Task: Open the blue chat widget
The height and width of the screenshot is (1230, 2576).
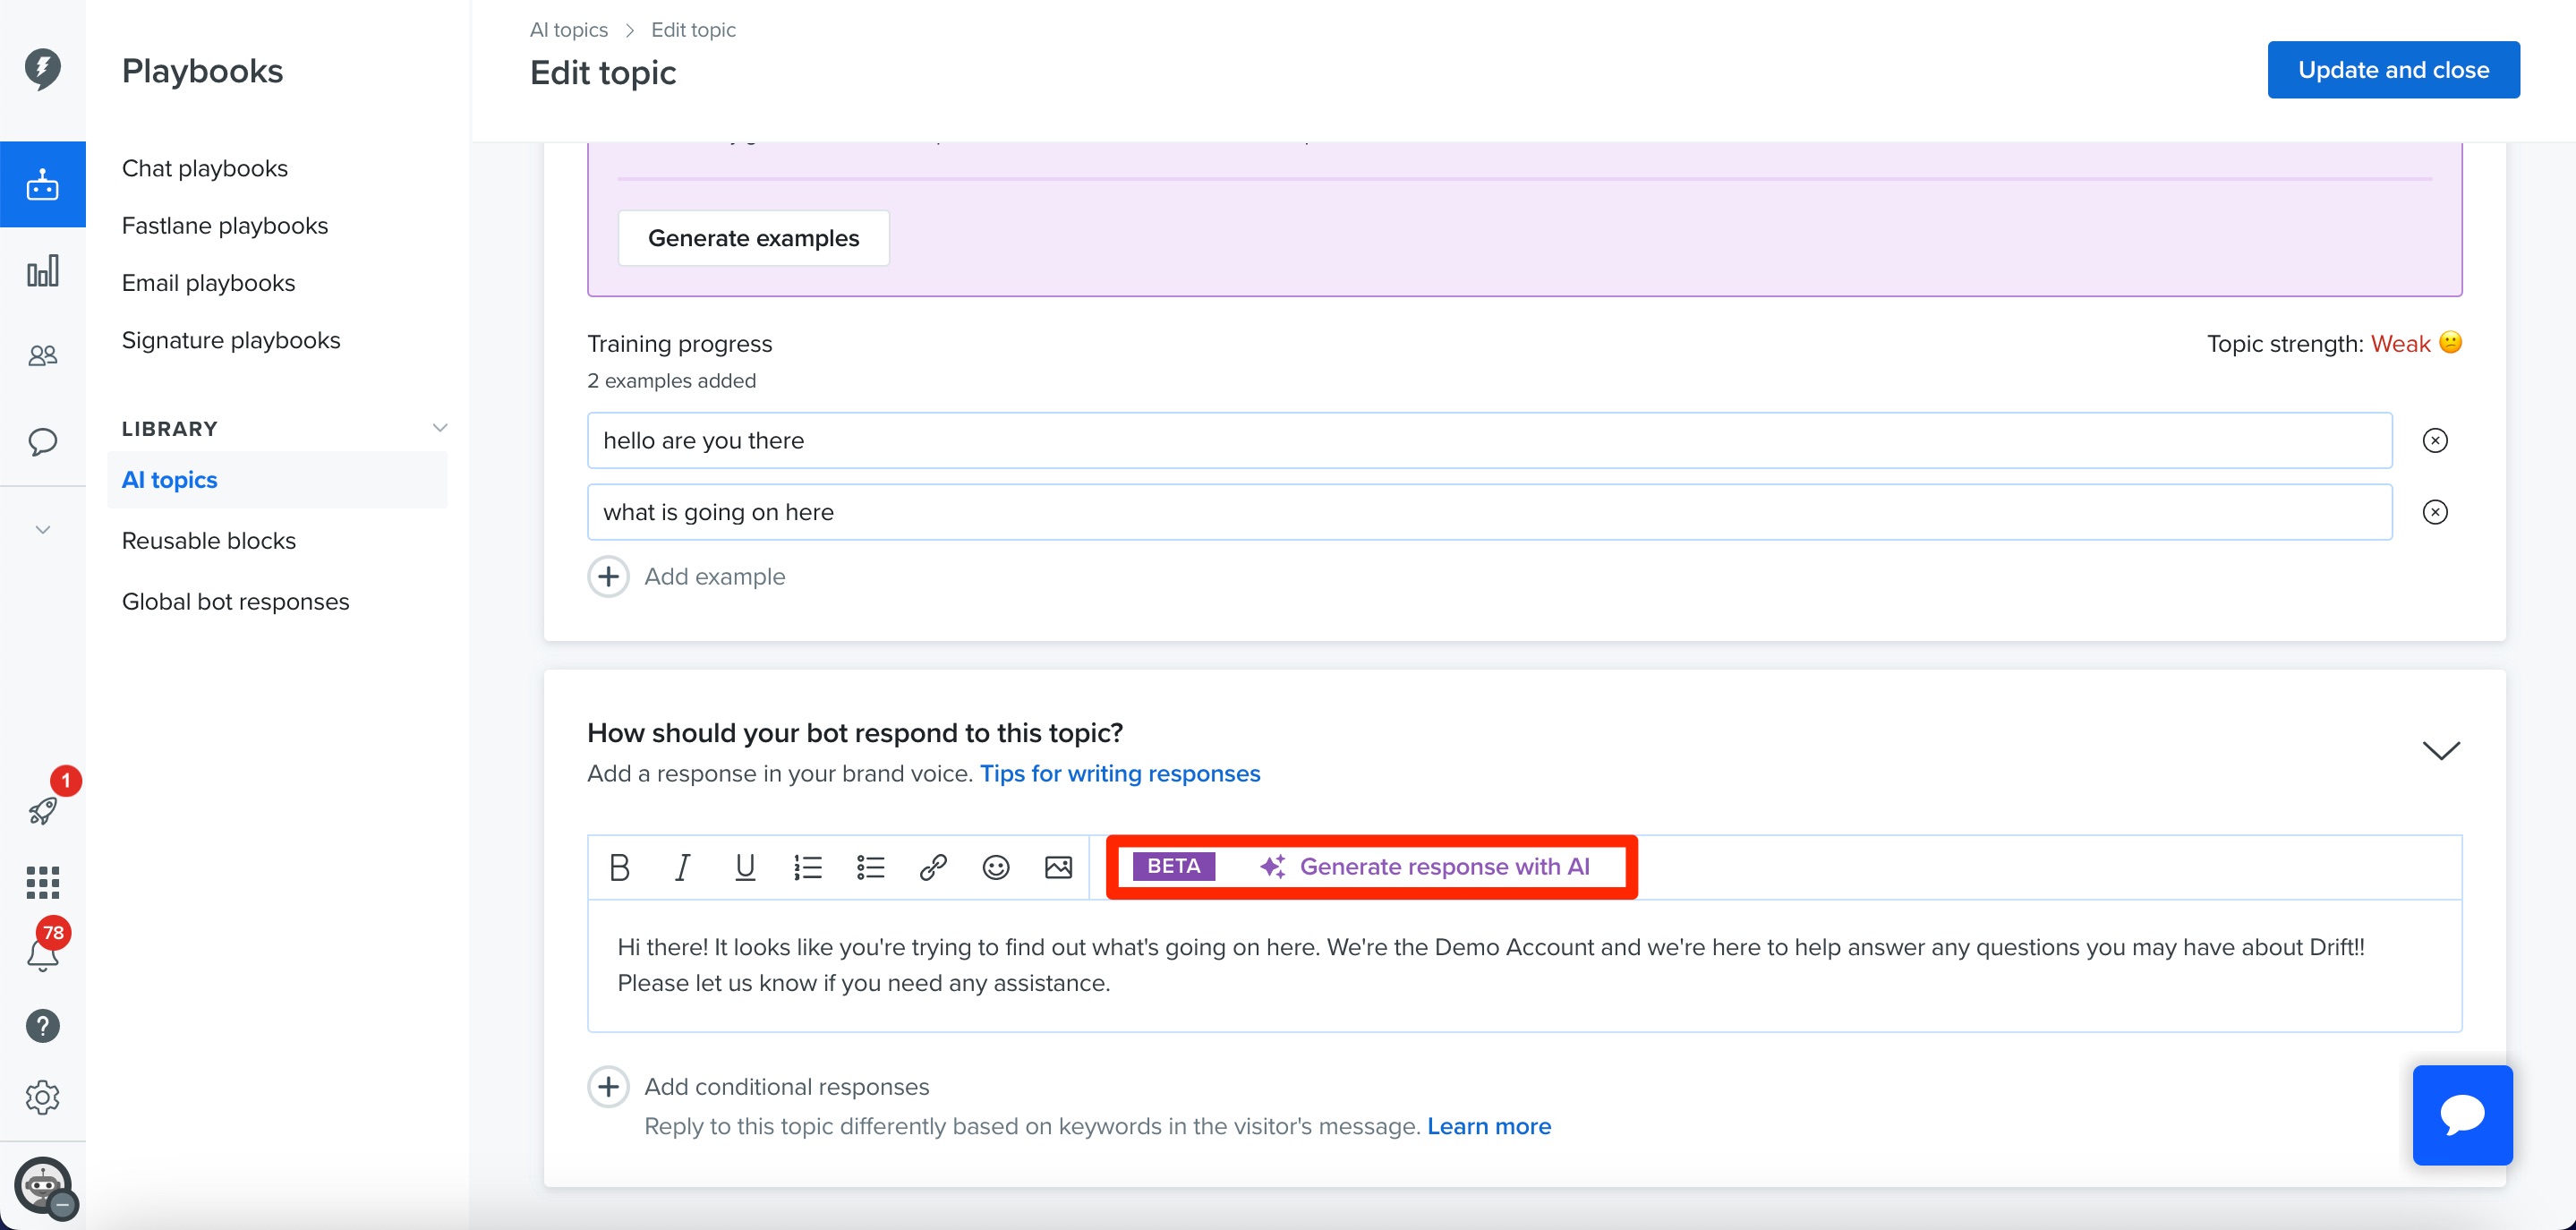Action: pos(2462,1115)
